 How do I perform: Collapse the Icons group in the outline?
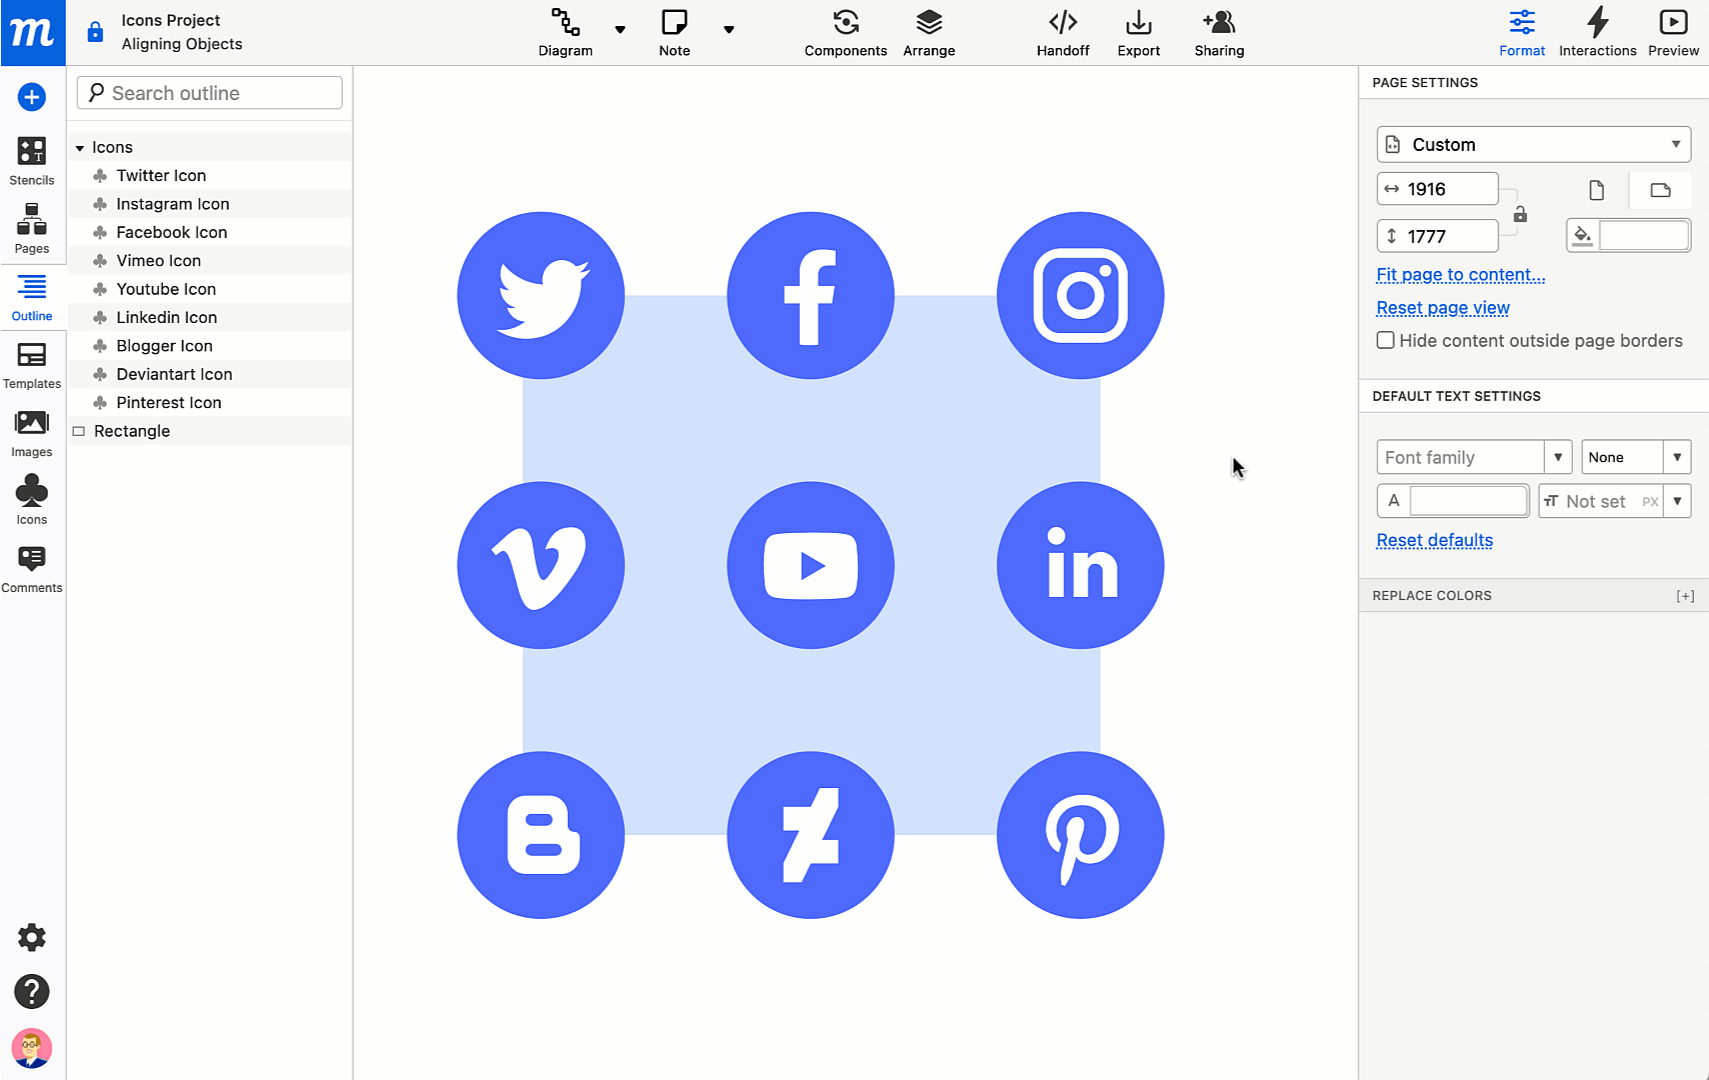(81, 147)
